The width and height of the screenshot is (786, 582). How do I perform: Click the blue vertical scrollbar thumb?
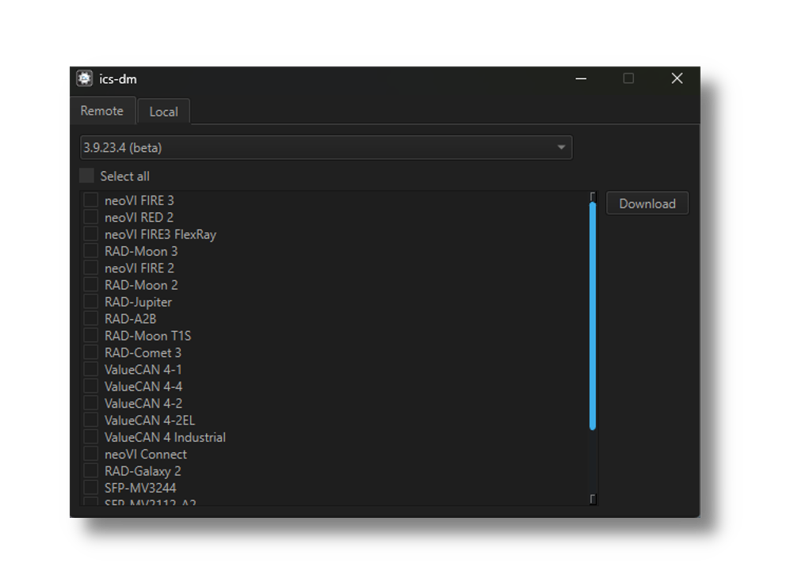[x=593, y=316]
